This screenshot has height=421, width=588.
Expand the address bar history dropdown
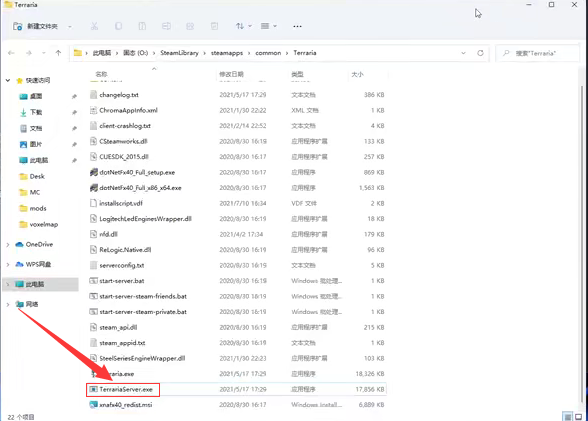[464, 53]
